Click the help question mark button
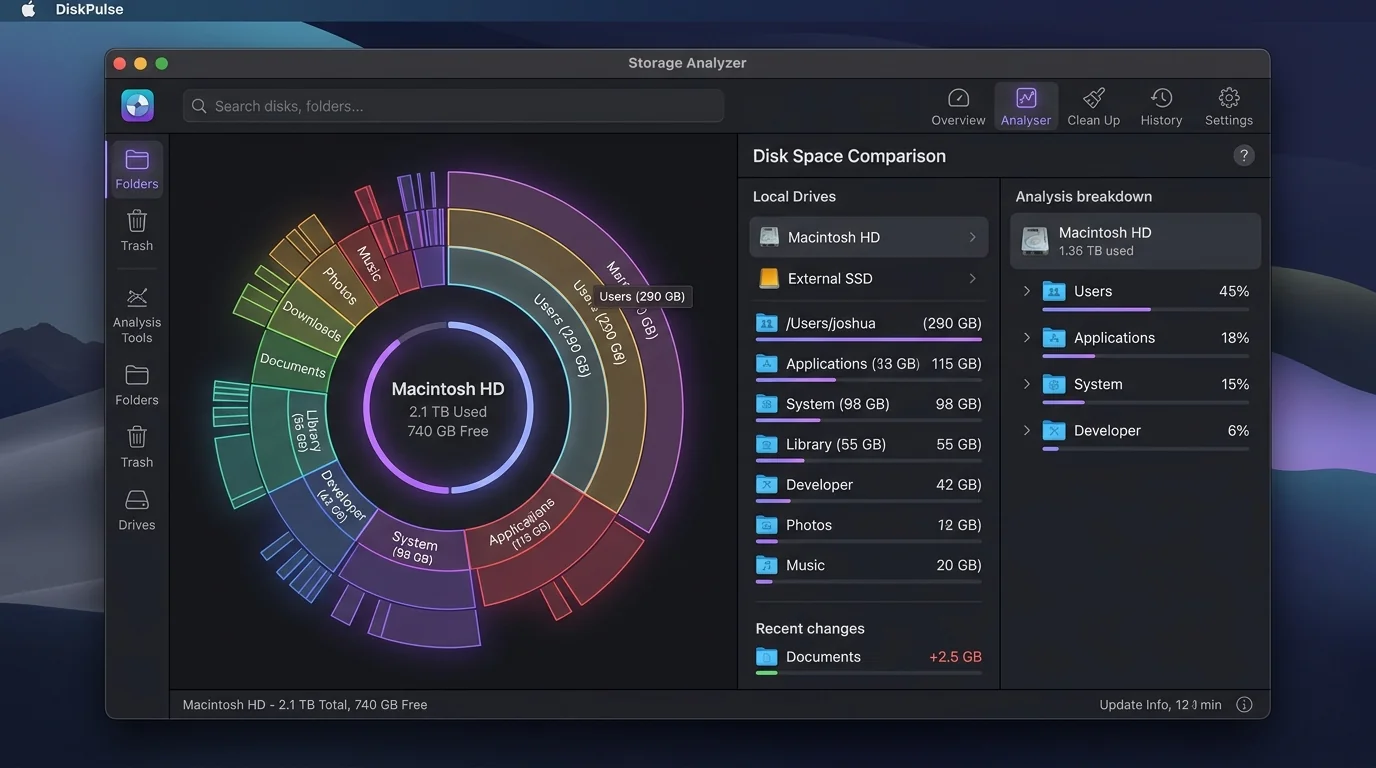Image resolution: width=1376 pixels, height=768 pixels. [1244, 155]
